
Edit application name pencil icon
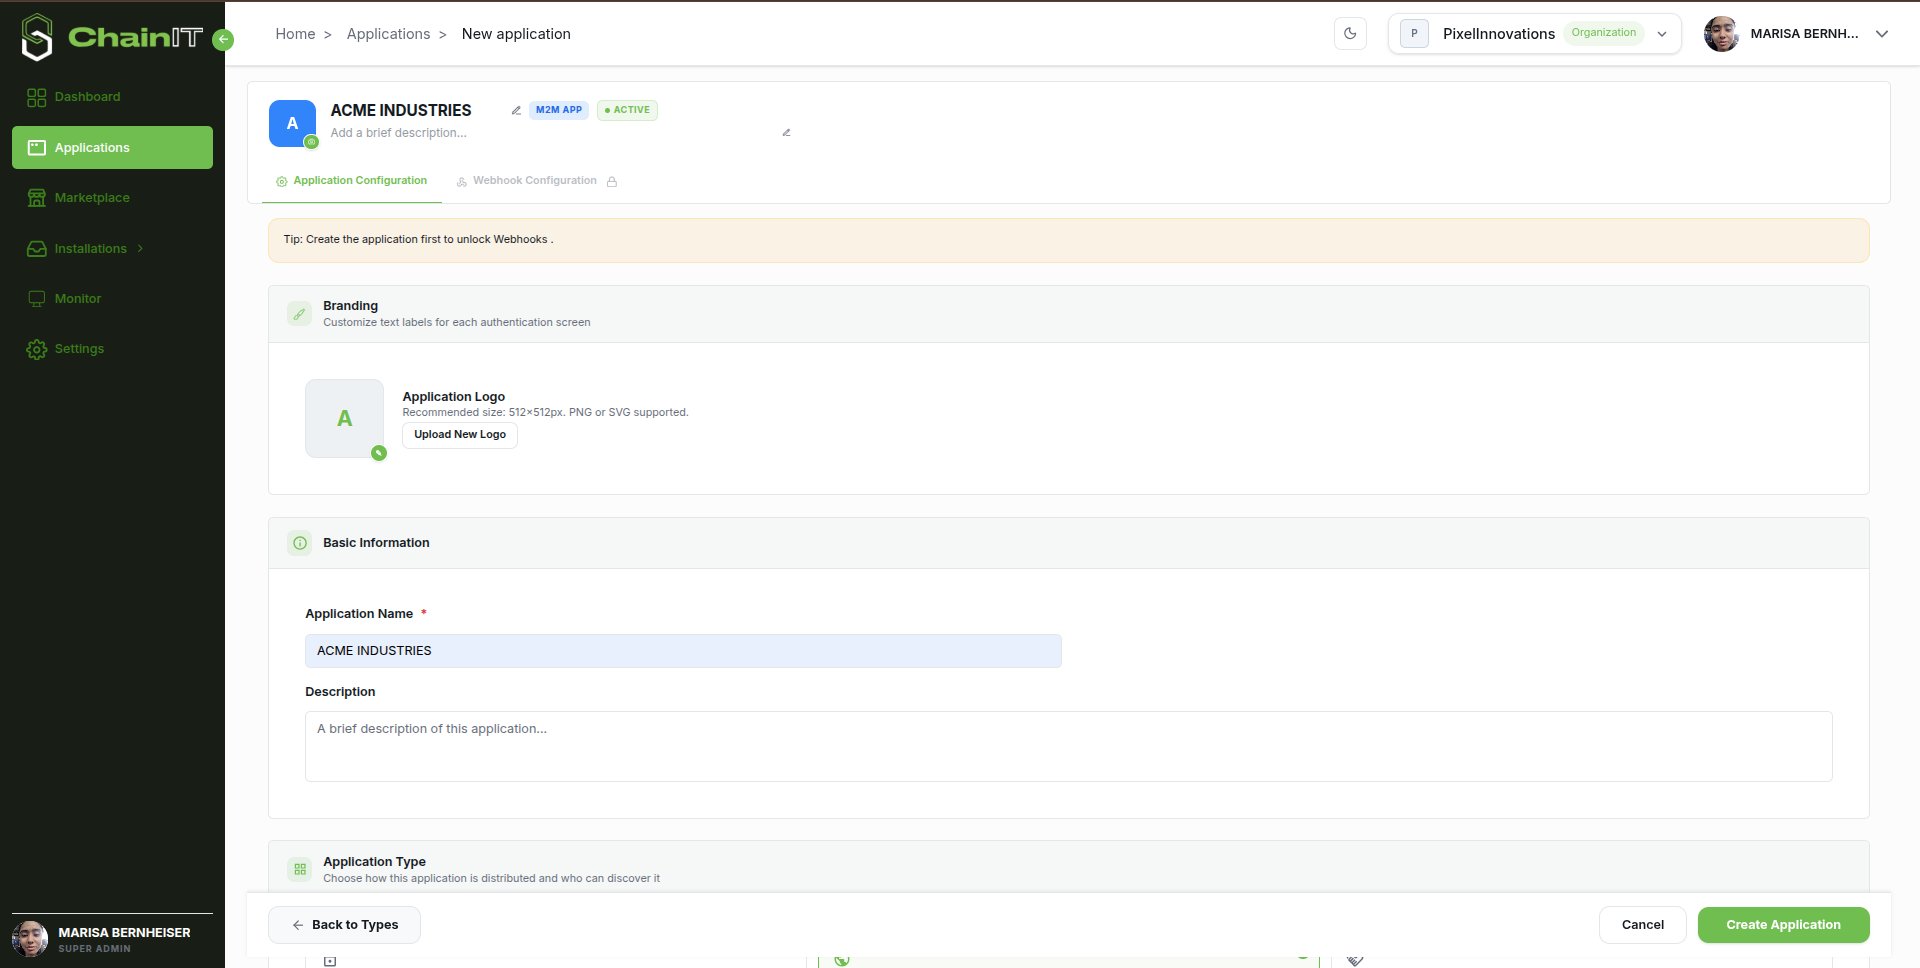(516, 110)
